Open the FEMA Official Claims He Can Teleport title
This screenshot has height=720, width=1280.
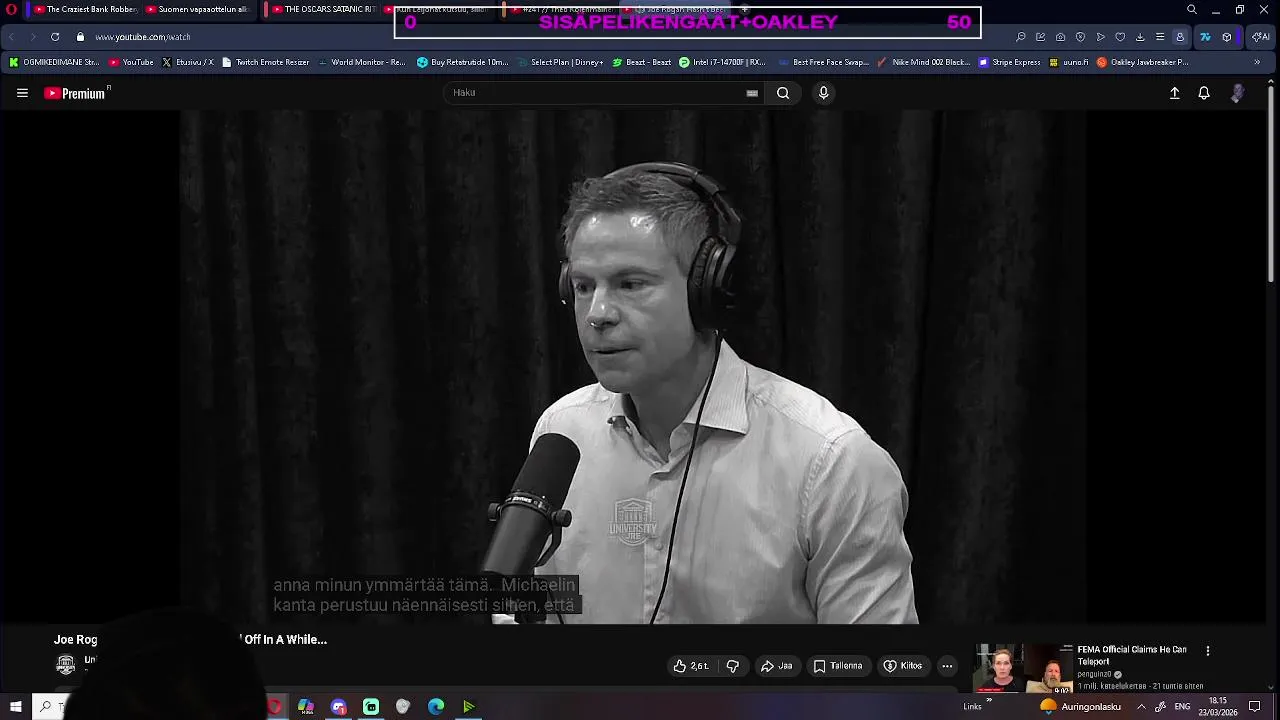[1132, 655]
